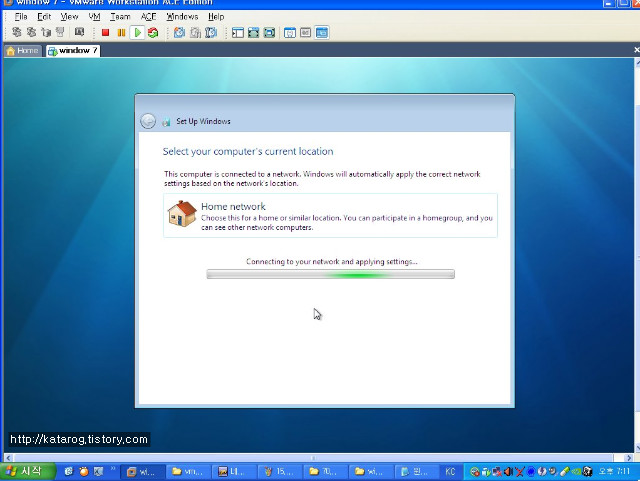Open the Snapshot Manager toolbar icon
The image size is (640, 481).
click(211, 32)
